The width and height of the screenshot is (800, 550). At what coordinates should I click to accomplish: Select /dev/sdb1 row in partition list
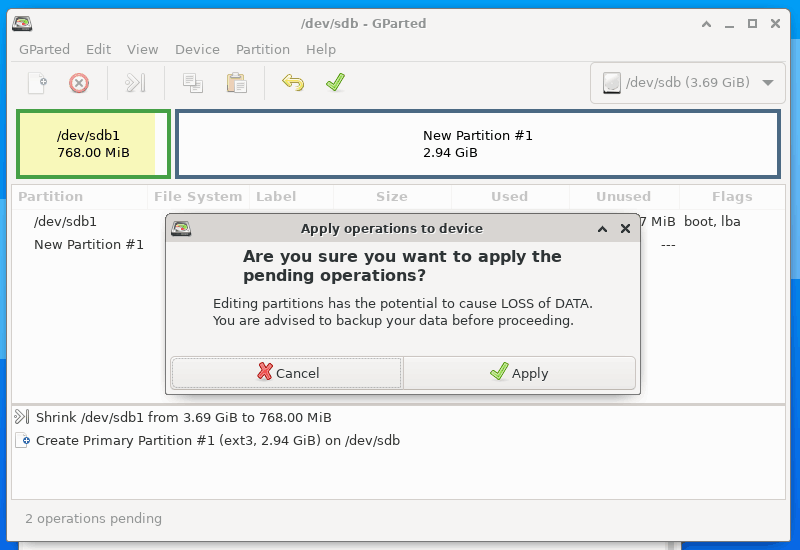click(398, 221)
